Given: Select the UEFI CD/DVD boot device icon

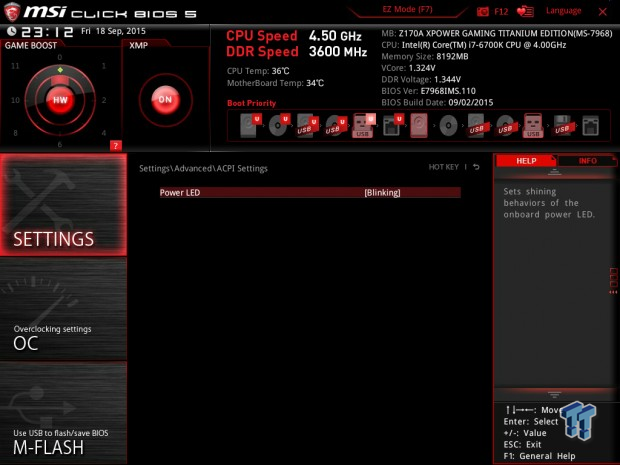Looking at the screenshot, I should point(279,125).
